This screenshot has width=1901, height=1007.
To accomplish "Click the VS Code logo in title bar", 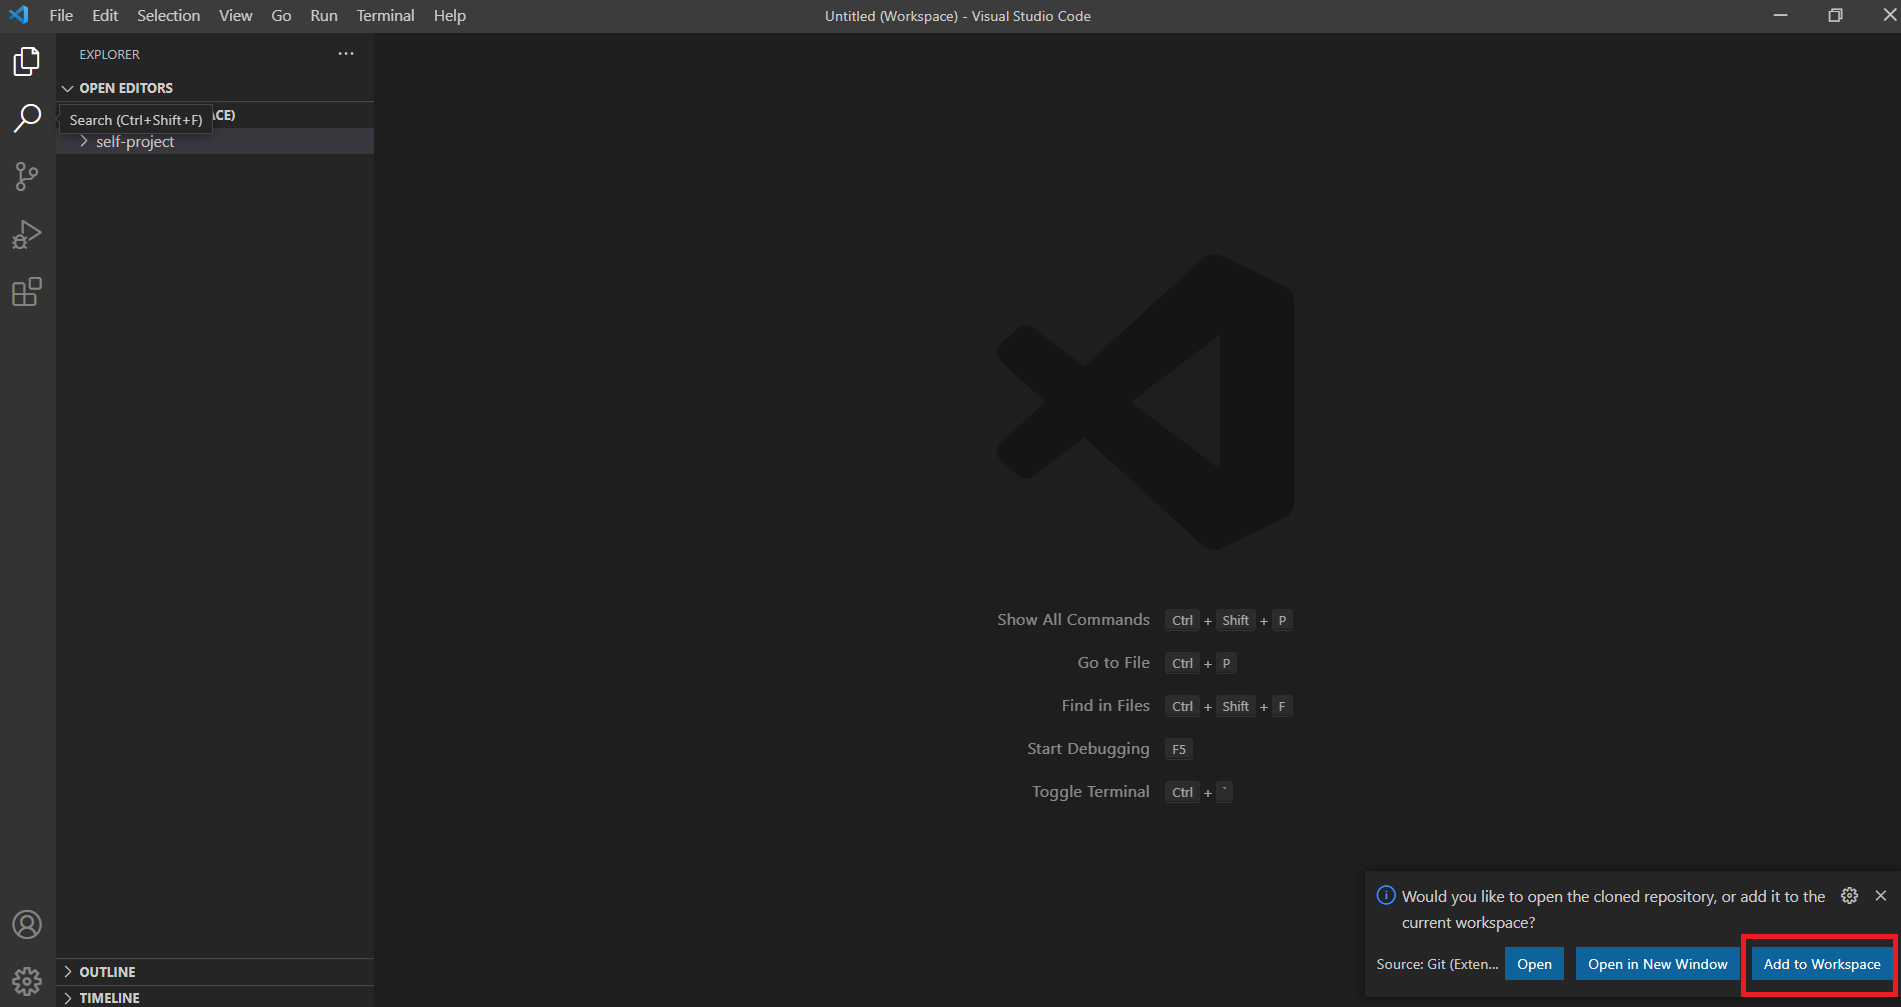I will coord(19,15).
